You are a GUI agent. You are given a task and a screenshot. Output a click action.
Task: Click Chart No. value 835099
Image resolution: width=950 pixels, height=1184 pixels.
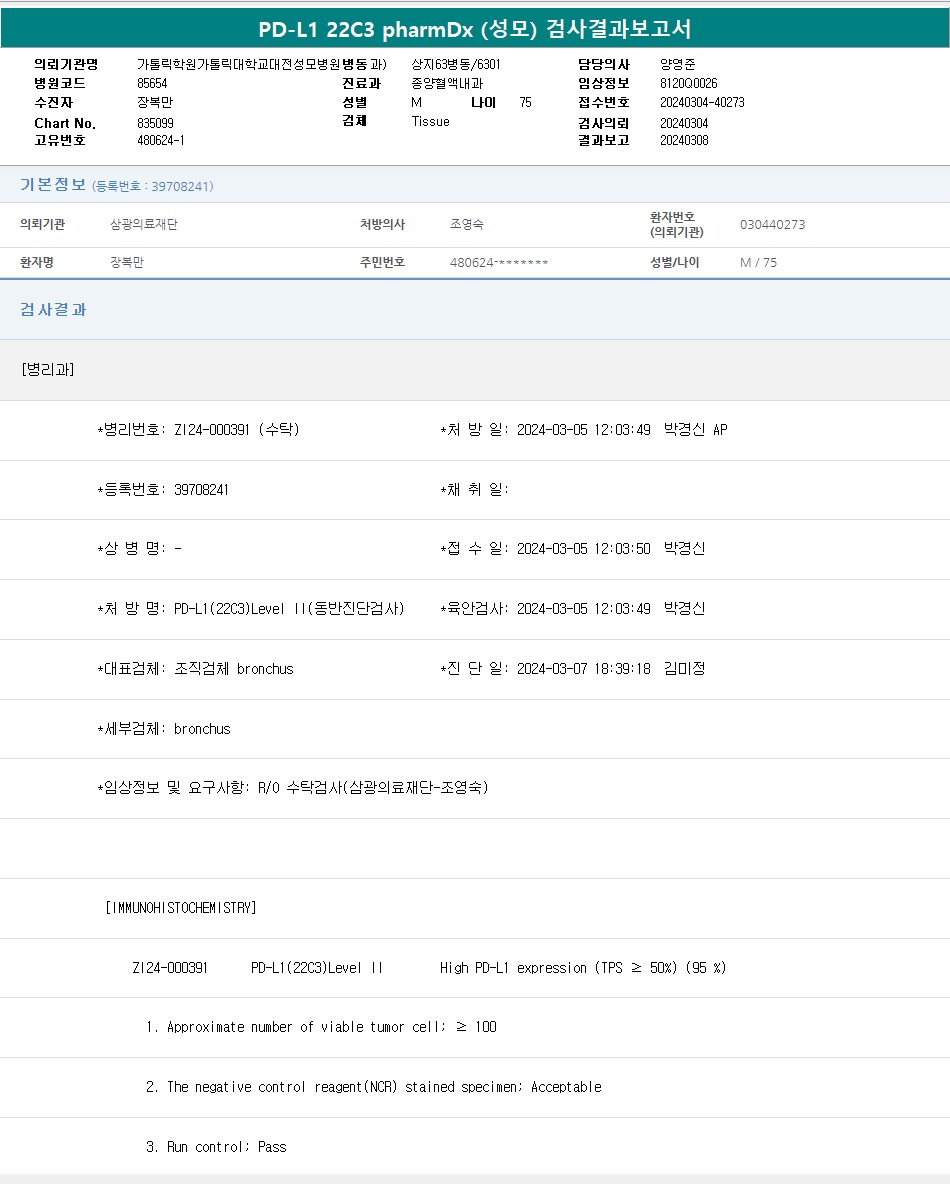tap(155, 122)
